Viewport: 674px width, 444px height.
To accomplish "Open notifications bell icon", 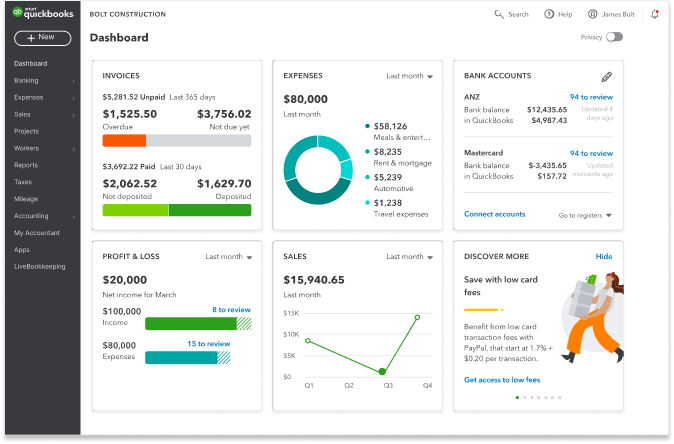I will 654,15.
